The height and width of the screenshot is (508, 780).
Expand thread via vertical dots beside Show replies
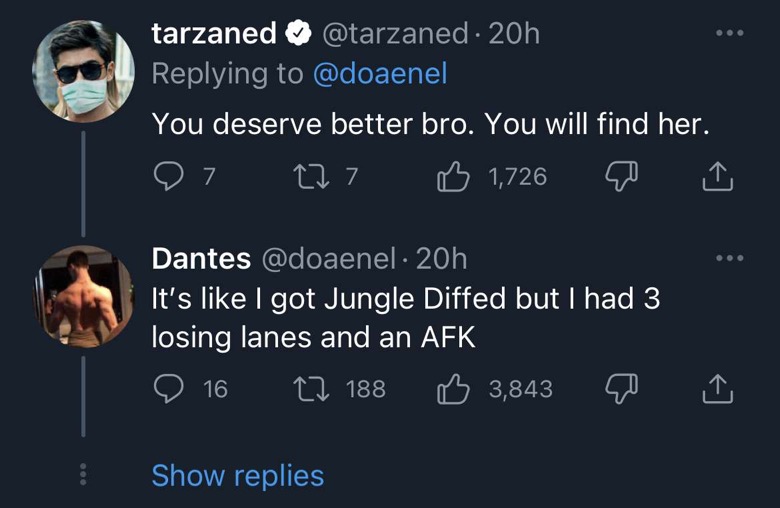[83, 474]
